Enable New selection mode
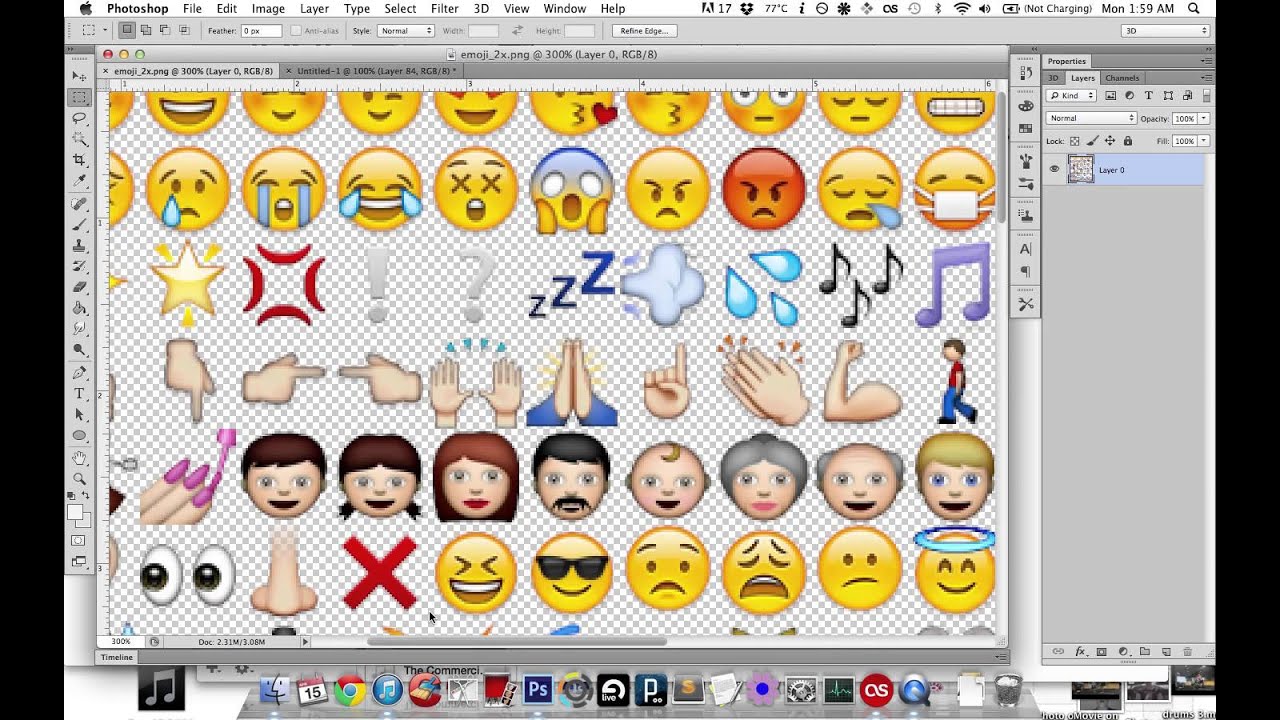Viewport: 1280px width, 720px height. tap(129, 31)
